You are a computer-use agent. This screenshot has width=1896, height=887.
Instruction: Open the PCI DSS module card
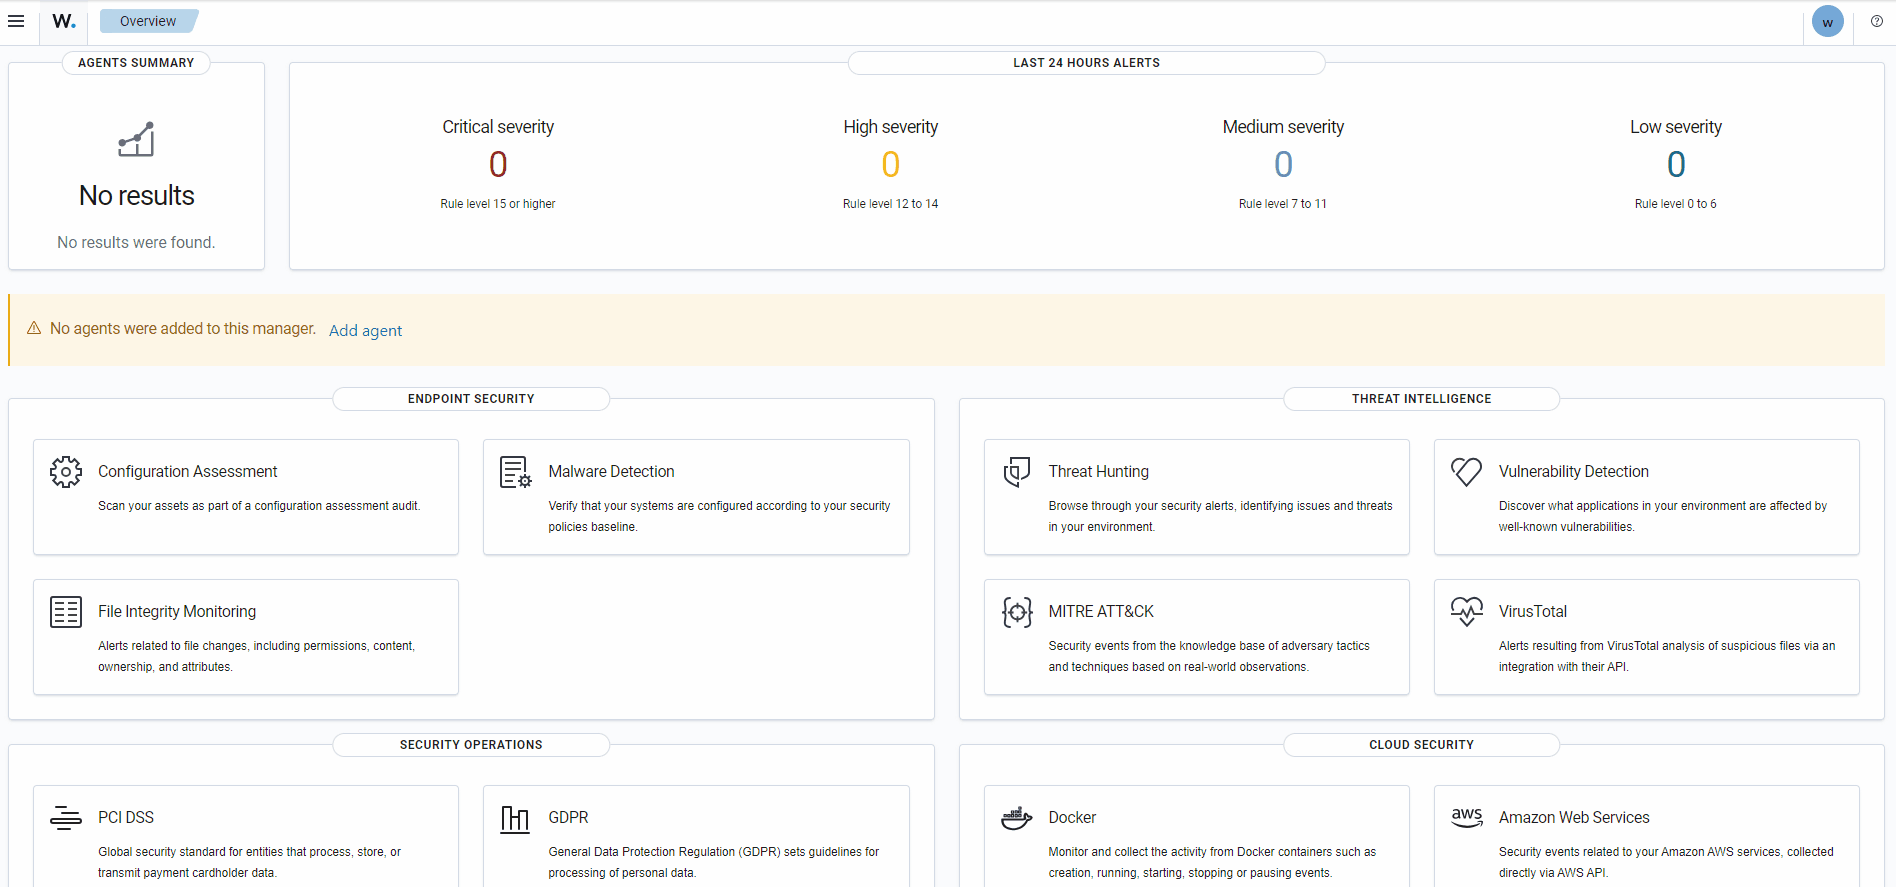click(x=246, y=836)
